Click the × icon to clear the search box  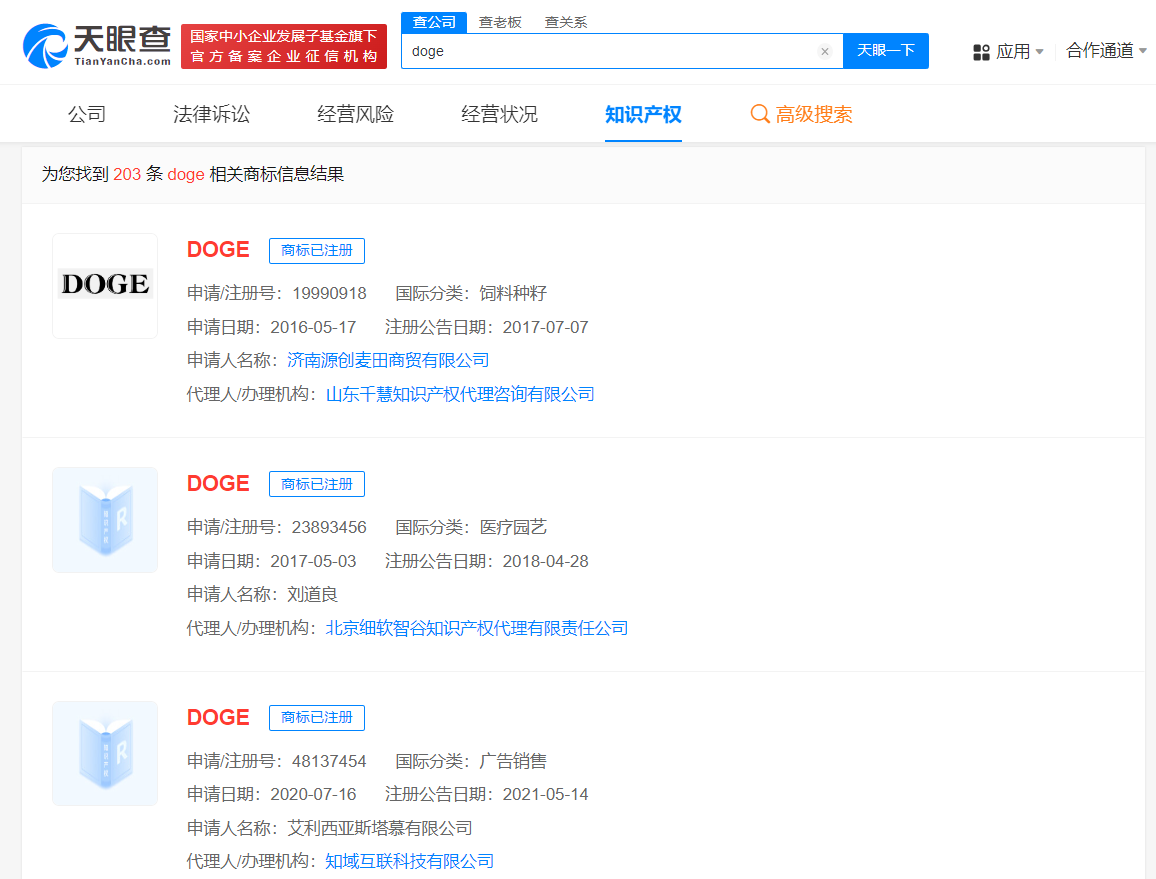pyautogui.click(x=825, y=51)
